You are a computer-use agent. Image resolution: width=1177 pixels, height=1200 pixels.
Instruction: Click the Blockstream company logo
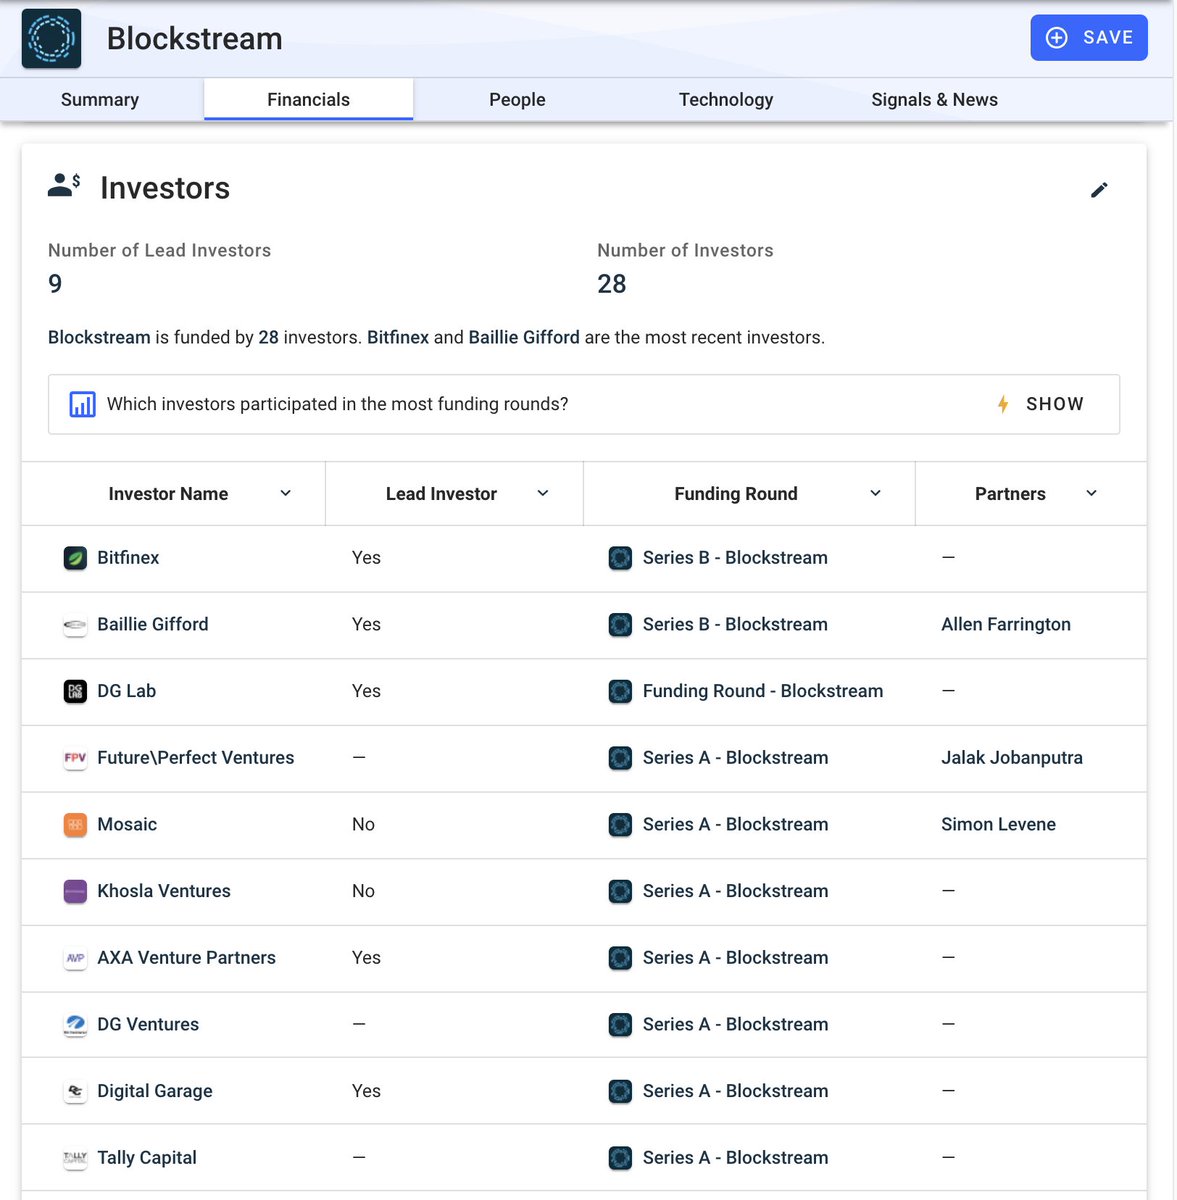(x=51, y=38)
